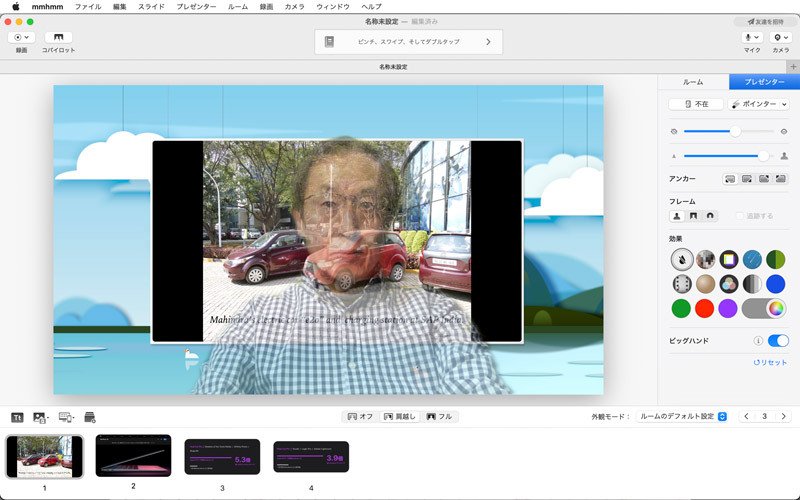Add a text slide with Tt icon
This screenshot has height=500, width=800.
point(17,417)
